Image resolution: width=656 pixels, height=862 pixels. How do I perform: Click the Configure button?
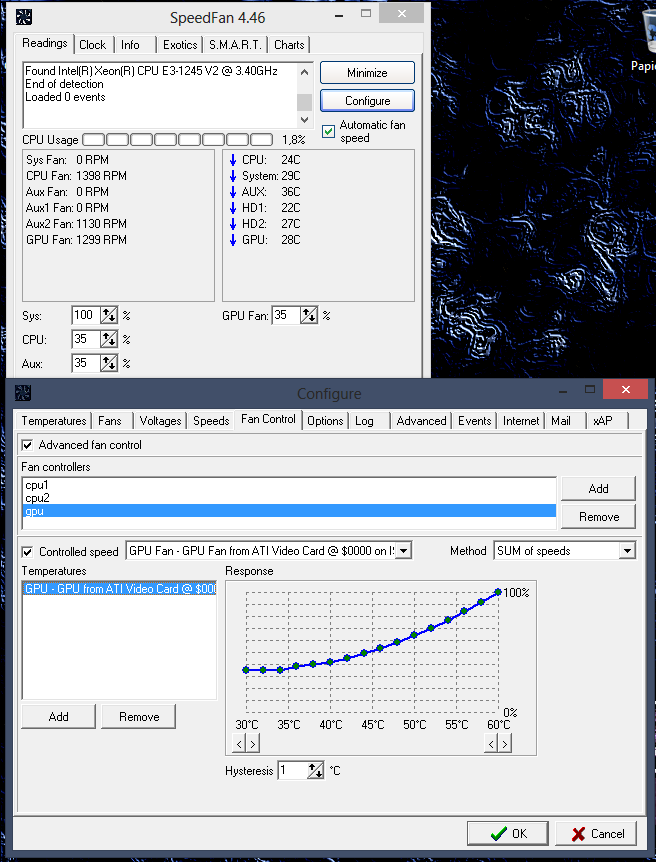[x=367, y=101]
